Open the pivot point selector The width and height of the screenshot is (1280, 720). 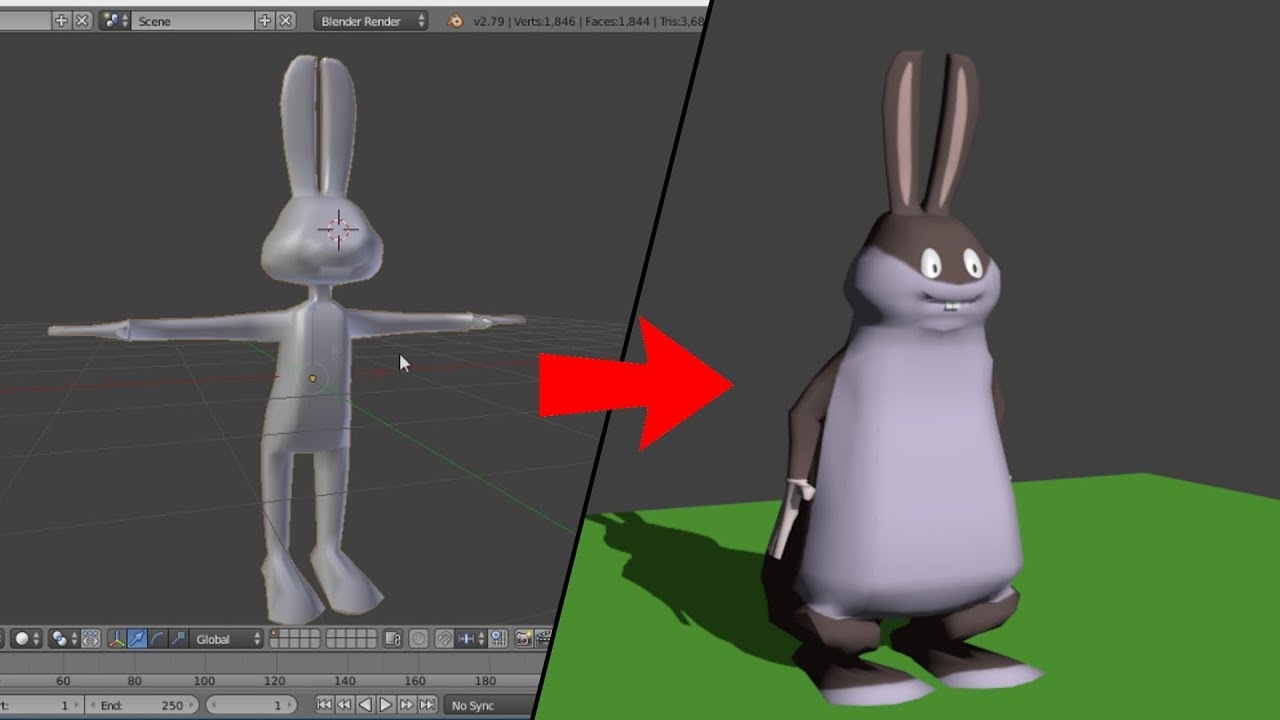(64, 638)
